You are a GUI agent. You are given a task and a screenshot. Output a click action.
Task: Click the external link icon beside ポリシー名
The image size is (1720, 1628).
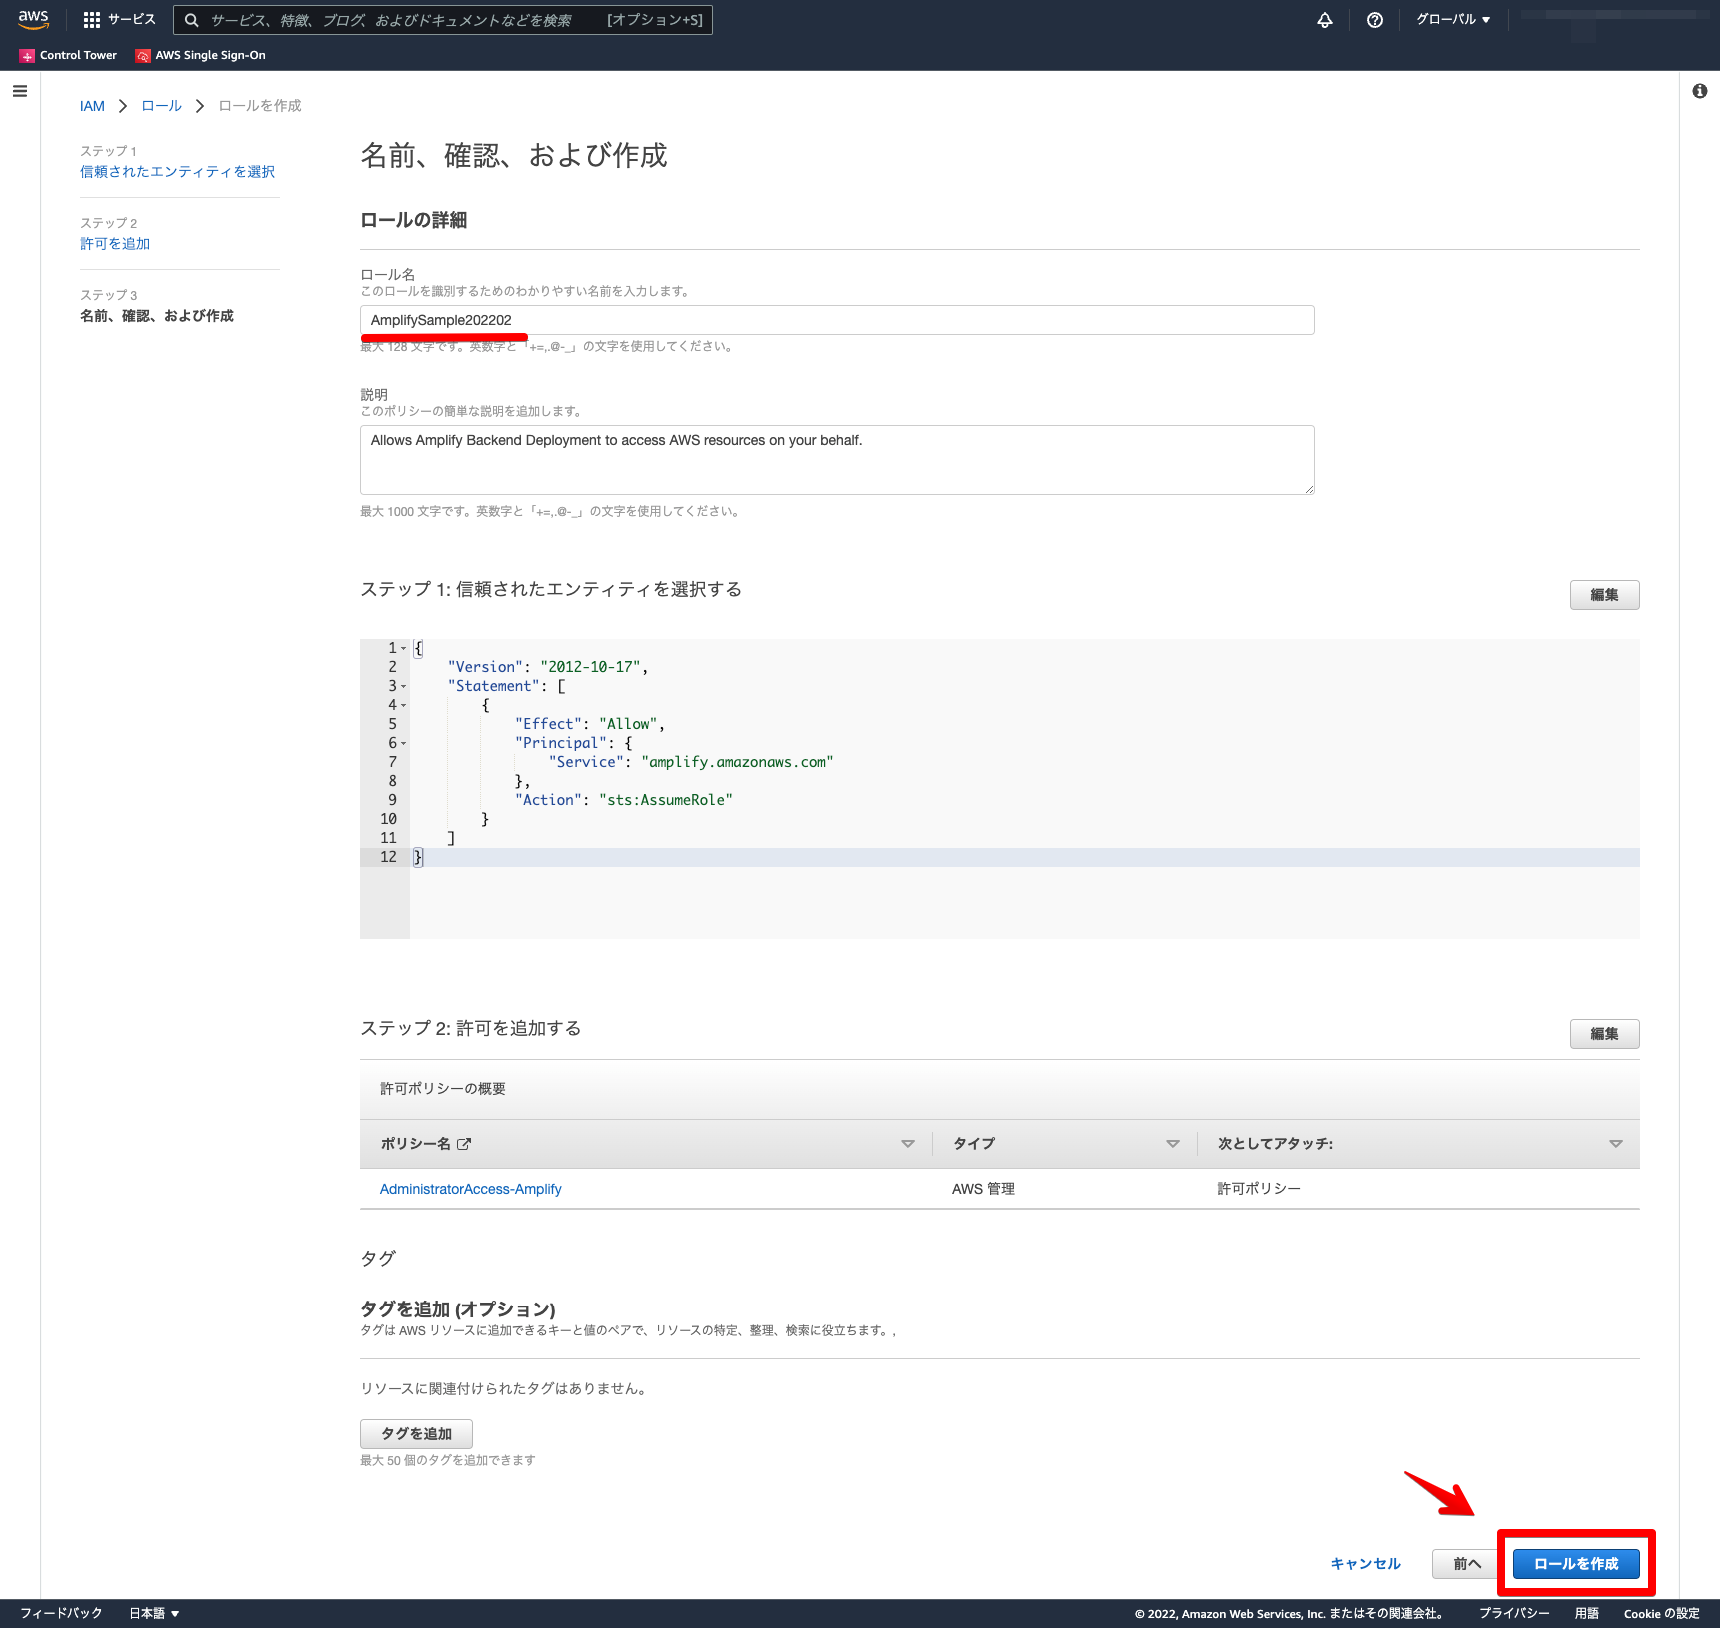pos(464,1144)
